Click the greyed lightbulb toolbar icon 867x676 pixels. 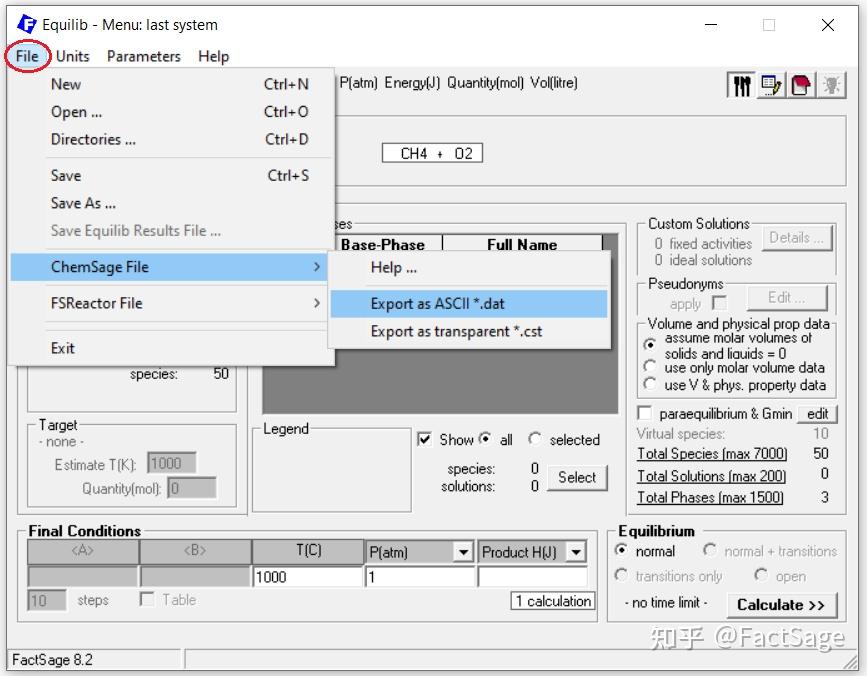coord(832,86)
